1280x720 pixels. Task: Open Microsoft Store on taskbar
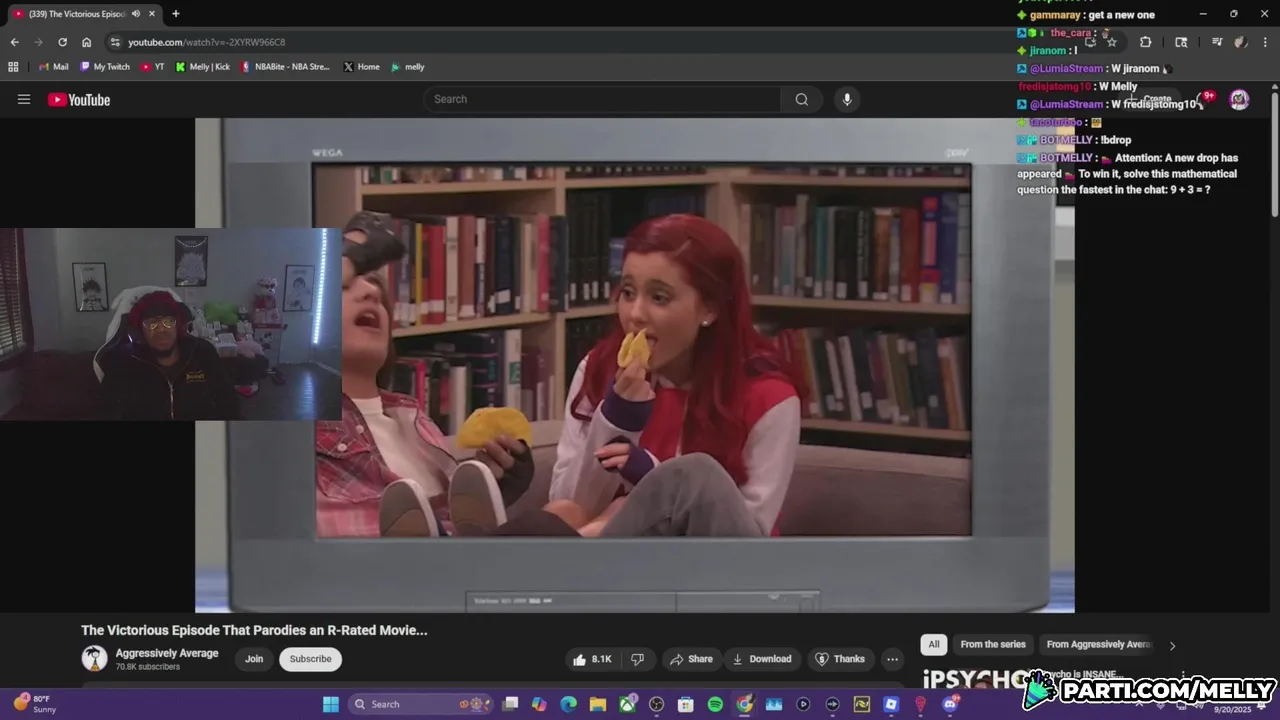pos(686,704)
